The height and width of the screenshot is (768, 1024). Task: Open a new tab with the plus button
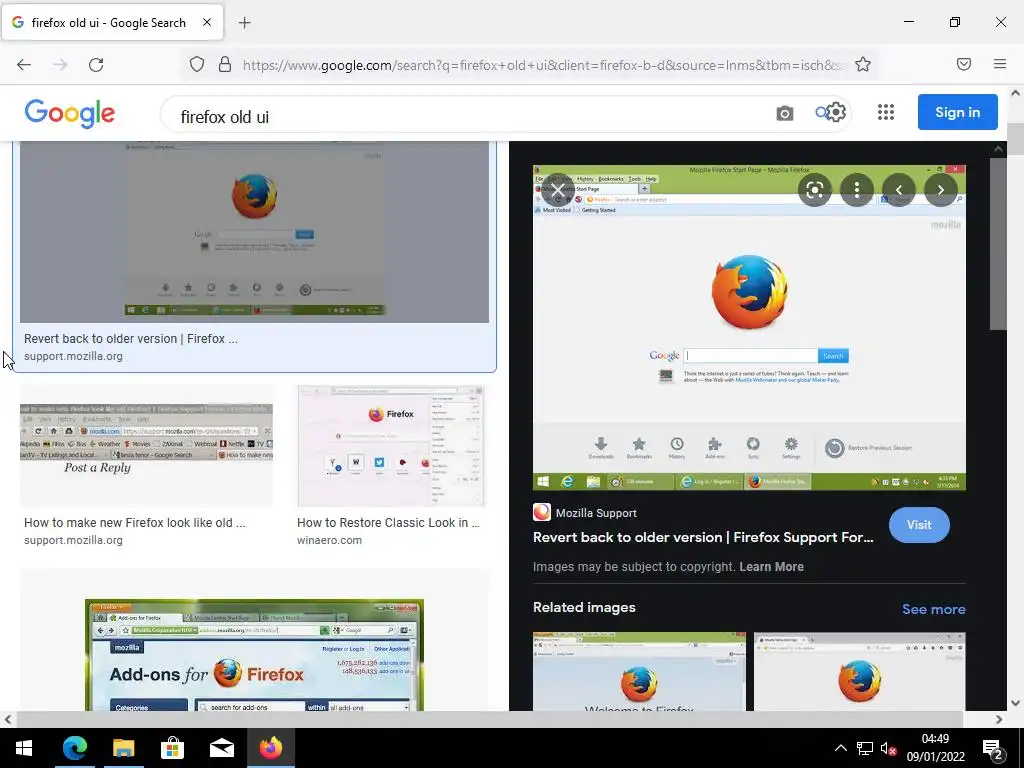tap(244, 23)
